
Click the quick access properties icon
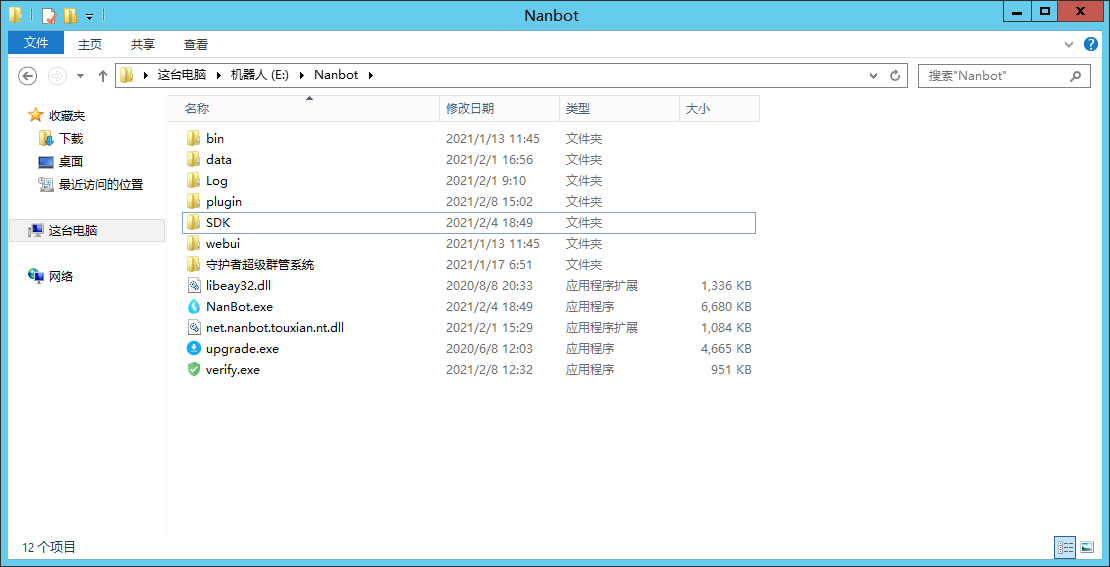point(49,15)
